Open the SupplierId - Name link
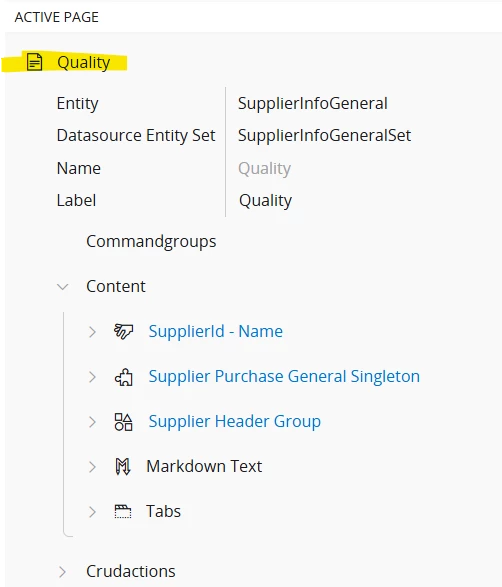This screenshot has width=502, height=587. (x=216, y=331)
